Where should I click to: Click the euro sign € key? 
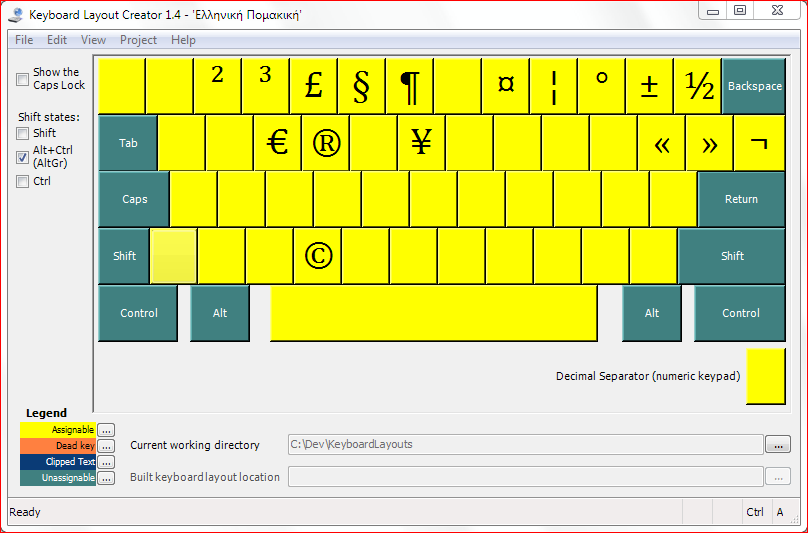point(277,143)
